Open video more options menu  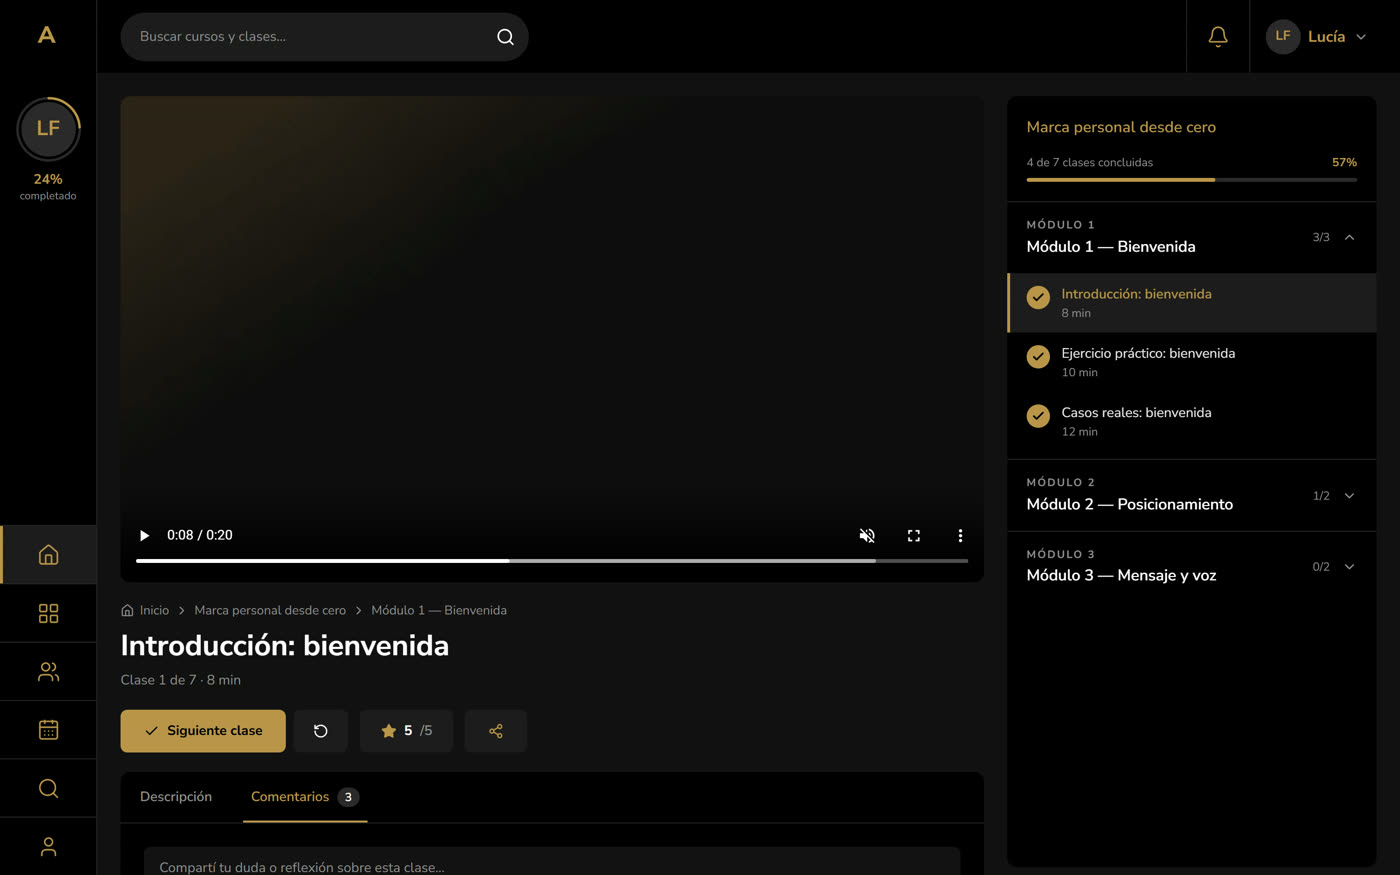tap(960, 535)
